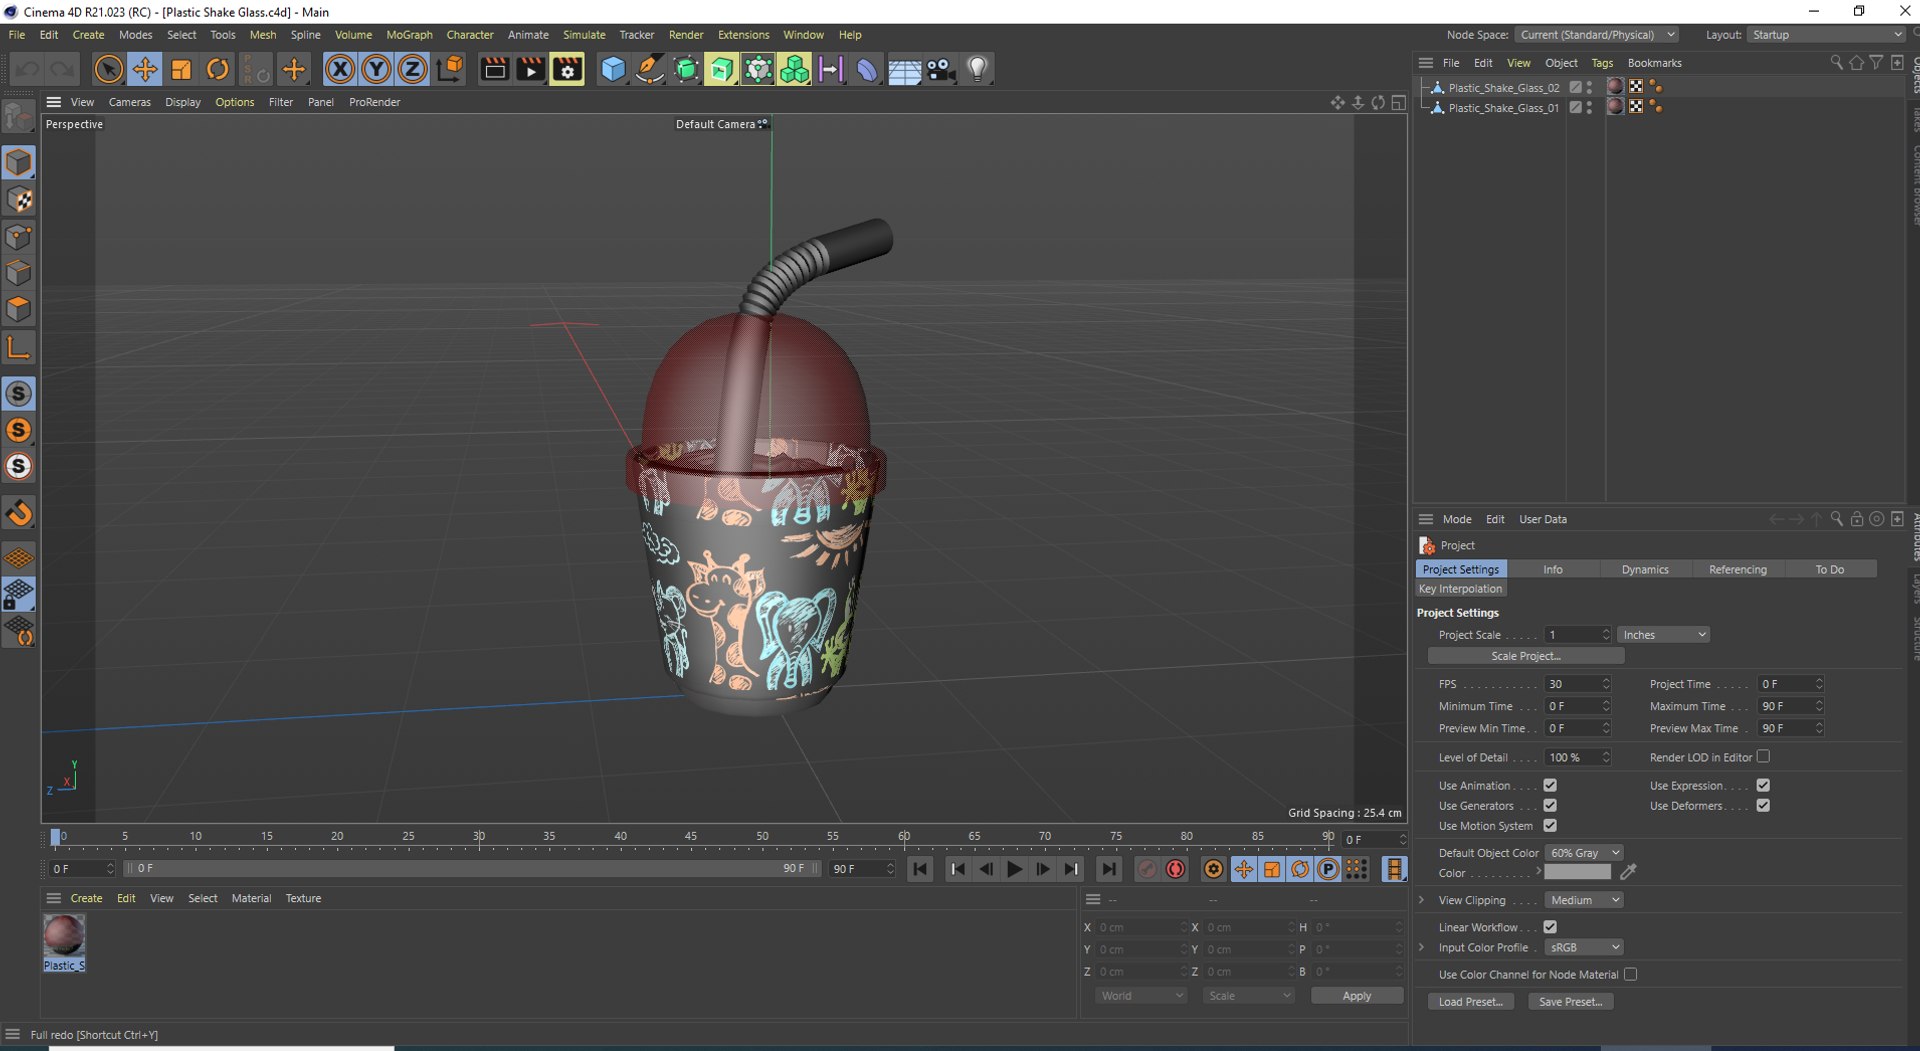The height and width of the screenshot is (1051, 1920).
Task: Open the Layout Startup dropdown
Action: pyautogui.click(x=1826, y=34)
